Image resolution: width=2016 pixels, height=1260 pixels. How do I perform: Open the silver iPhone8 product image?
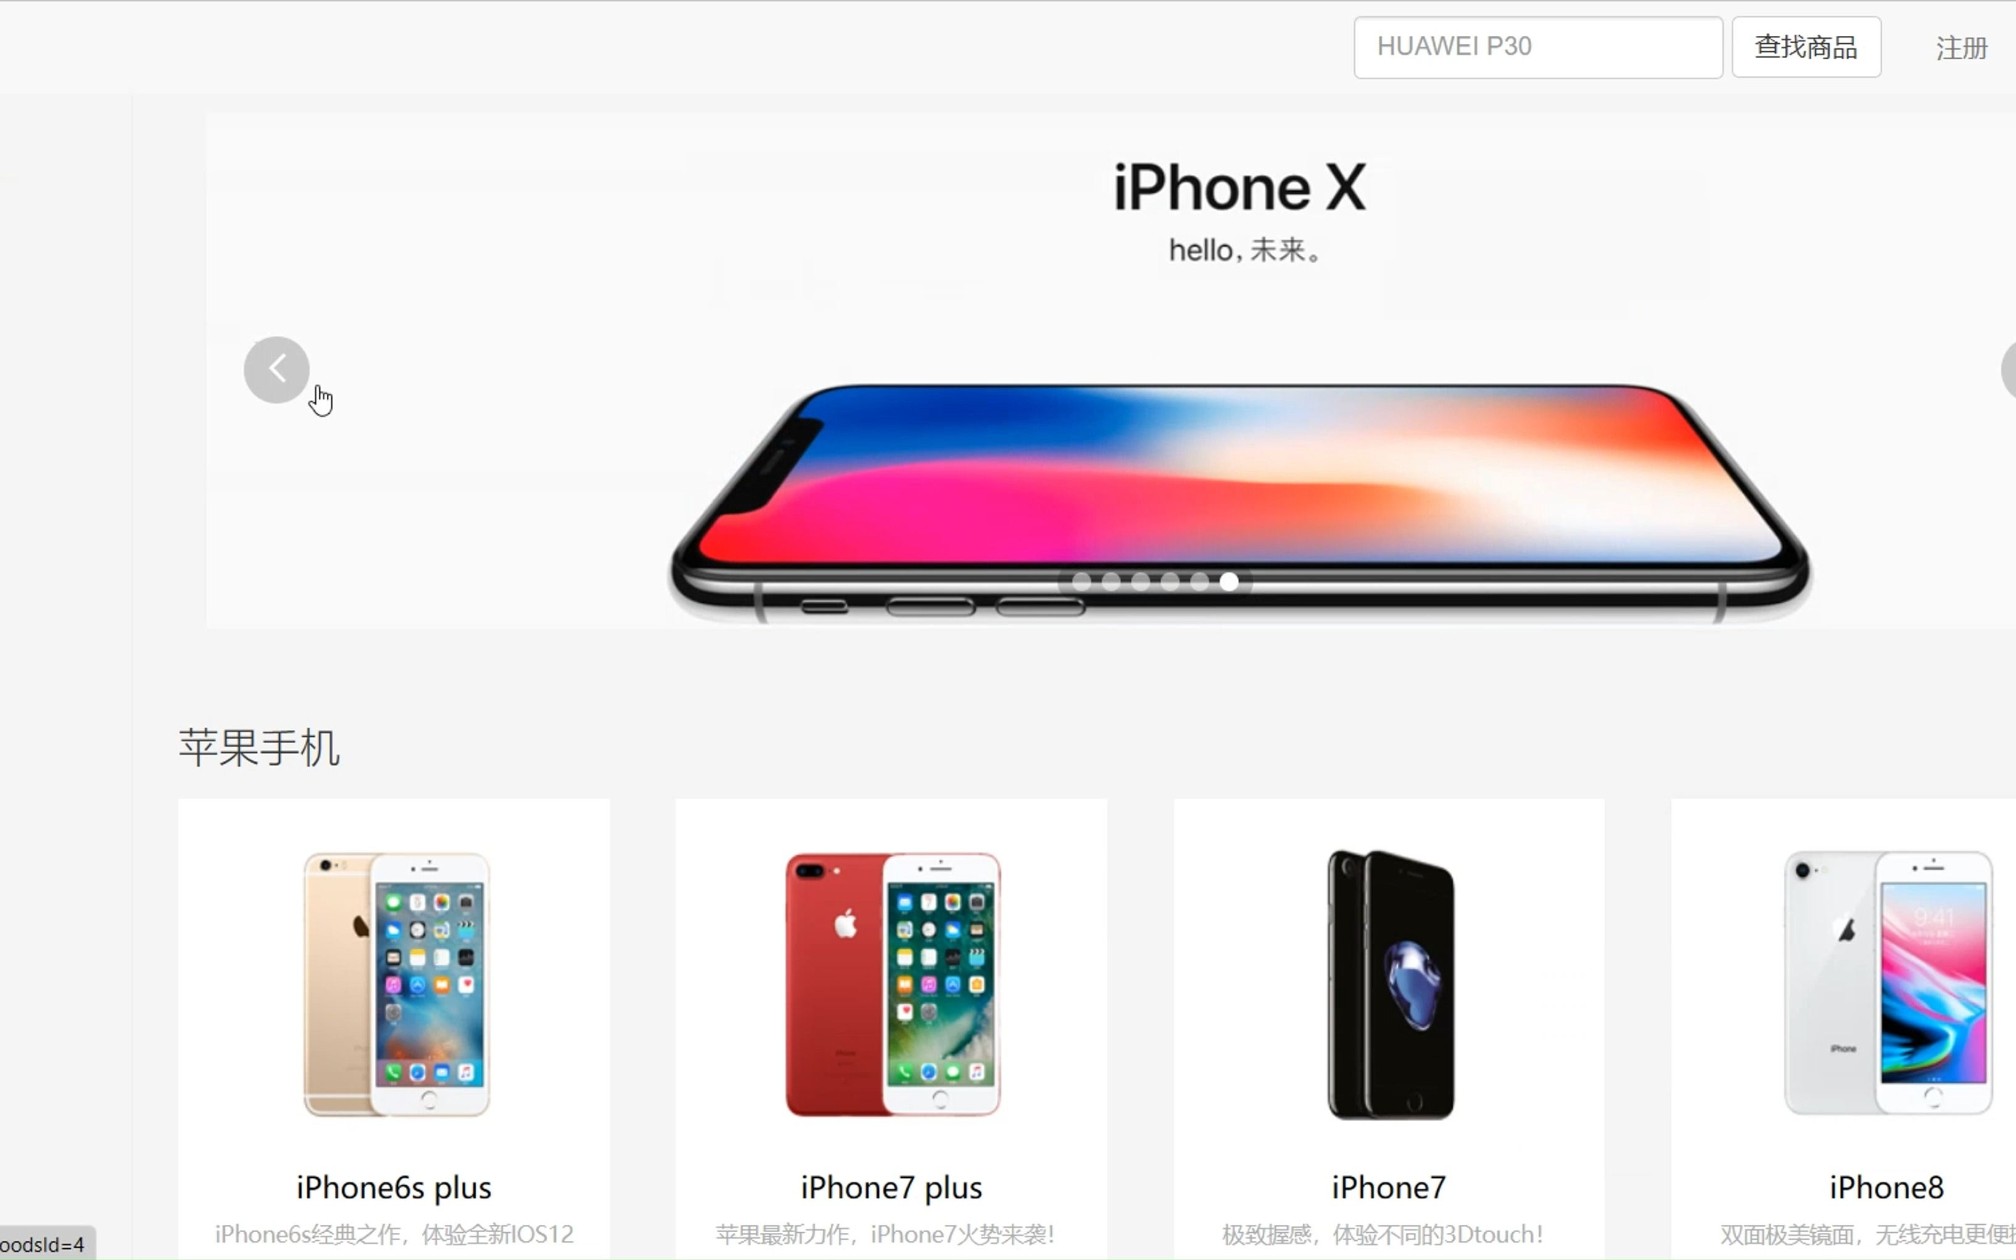1887,982
